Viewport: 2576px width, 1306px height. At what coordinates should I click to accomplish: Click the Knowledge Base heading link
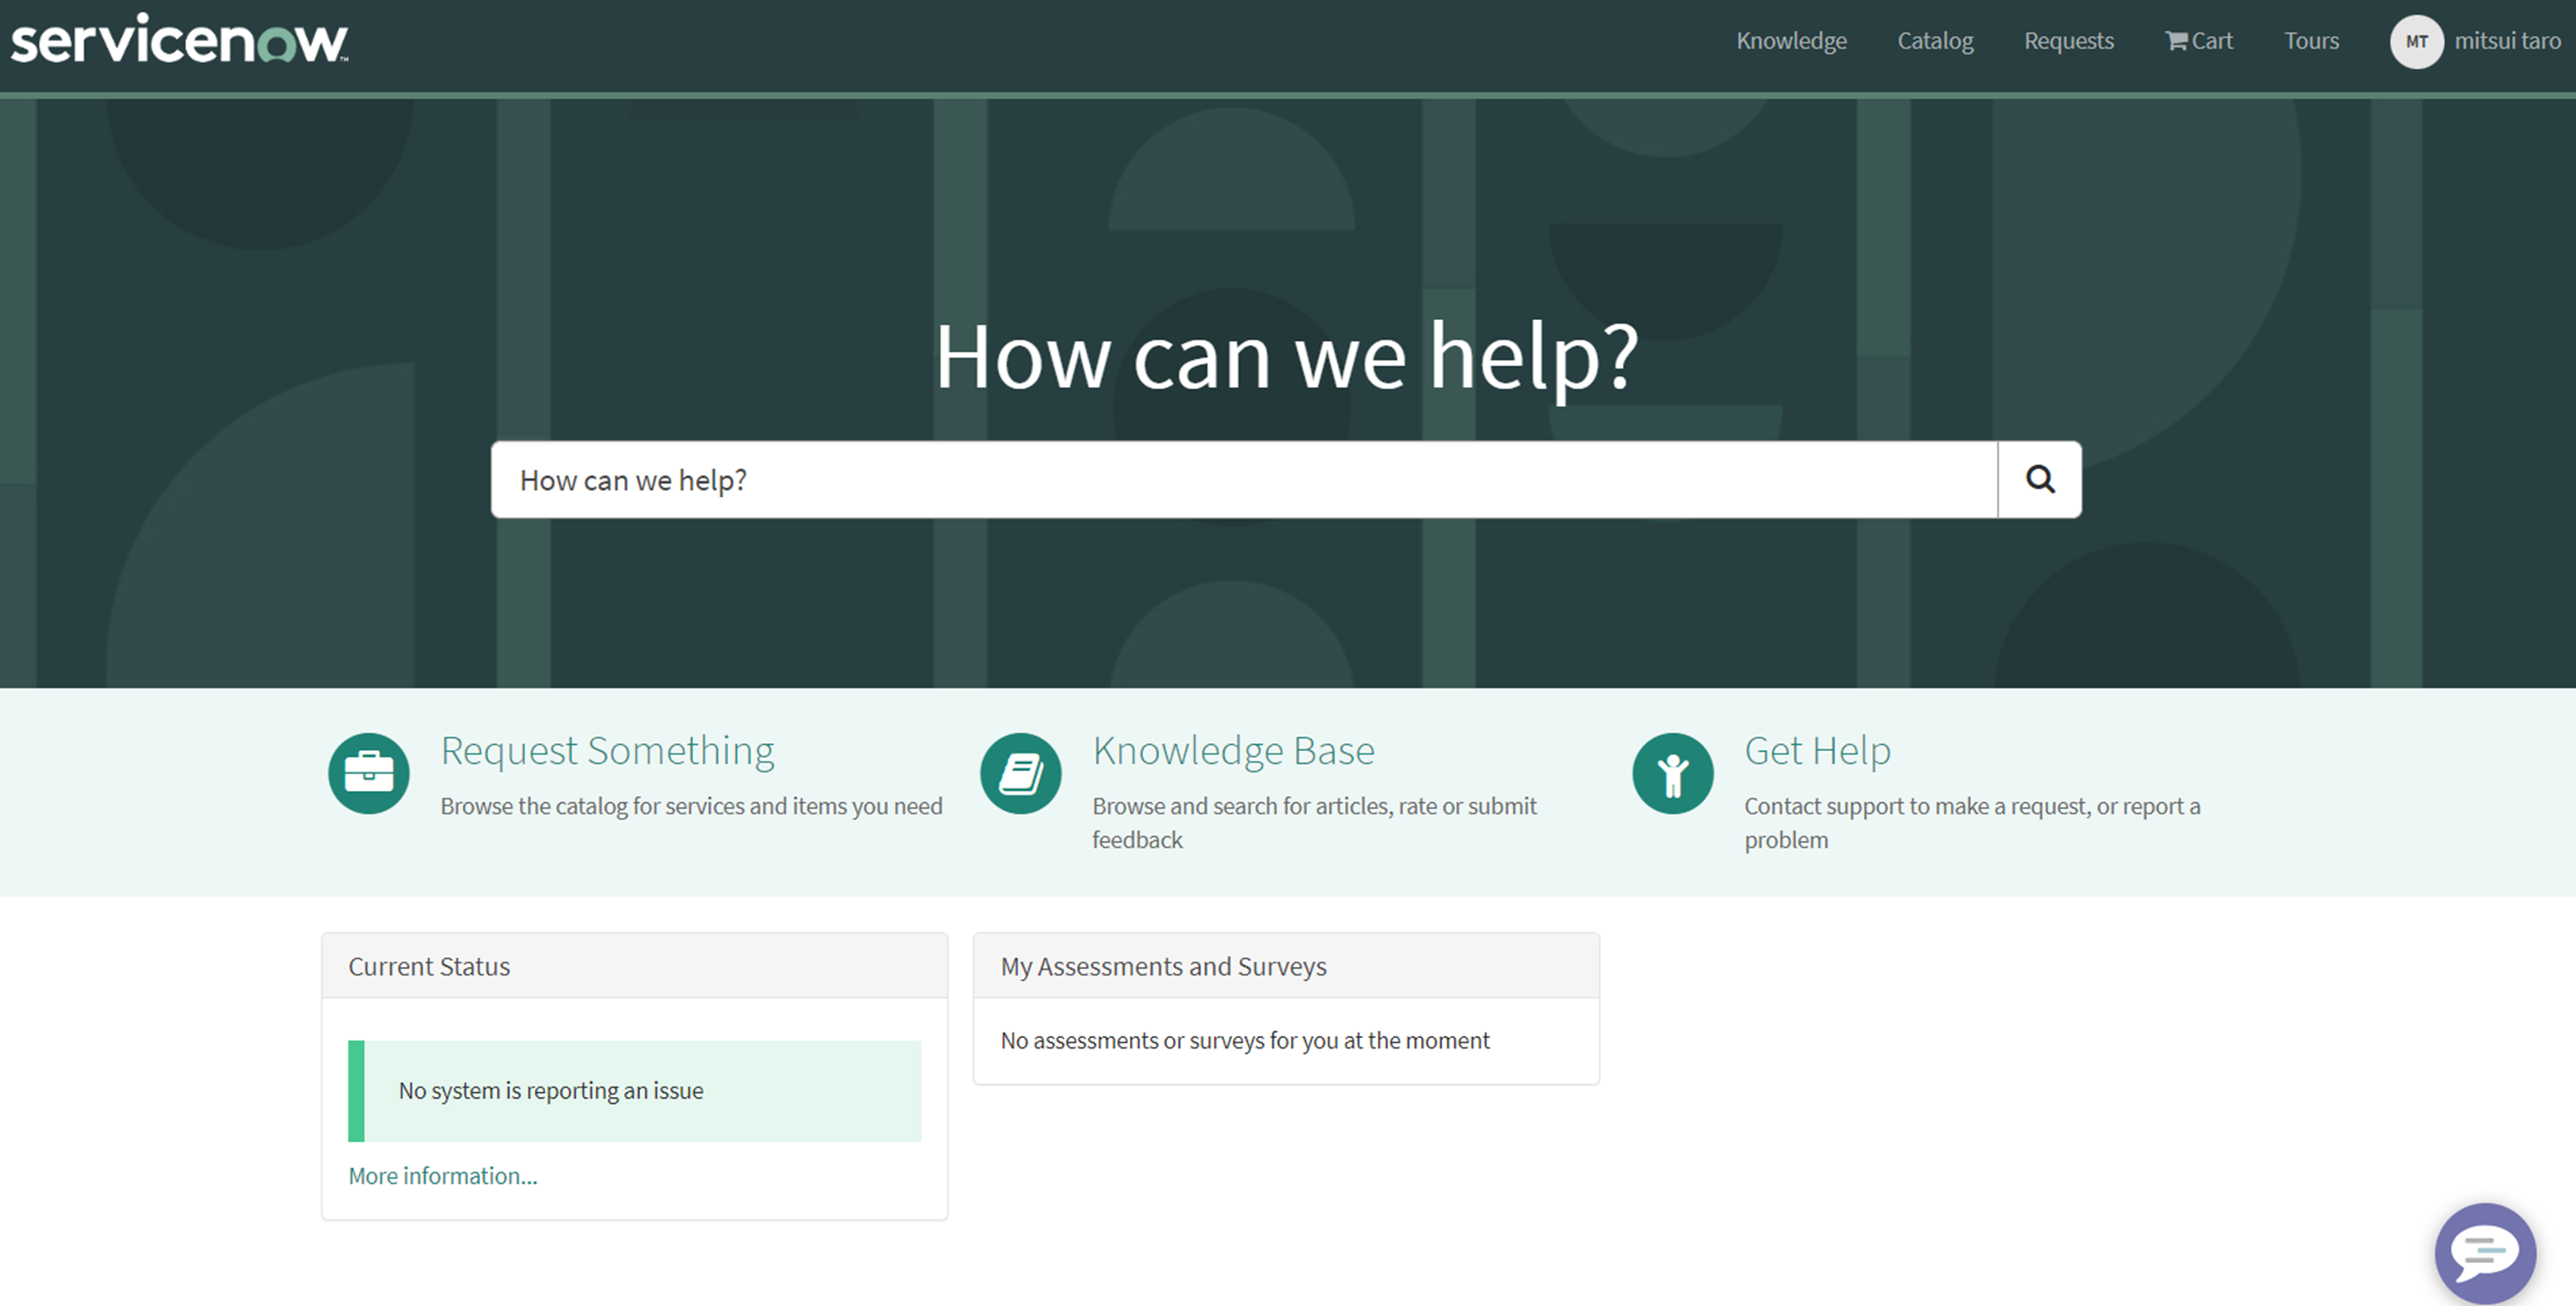[1233, 750]
